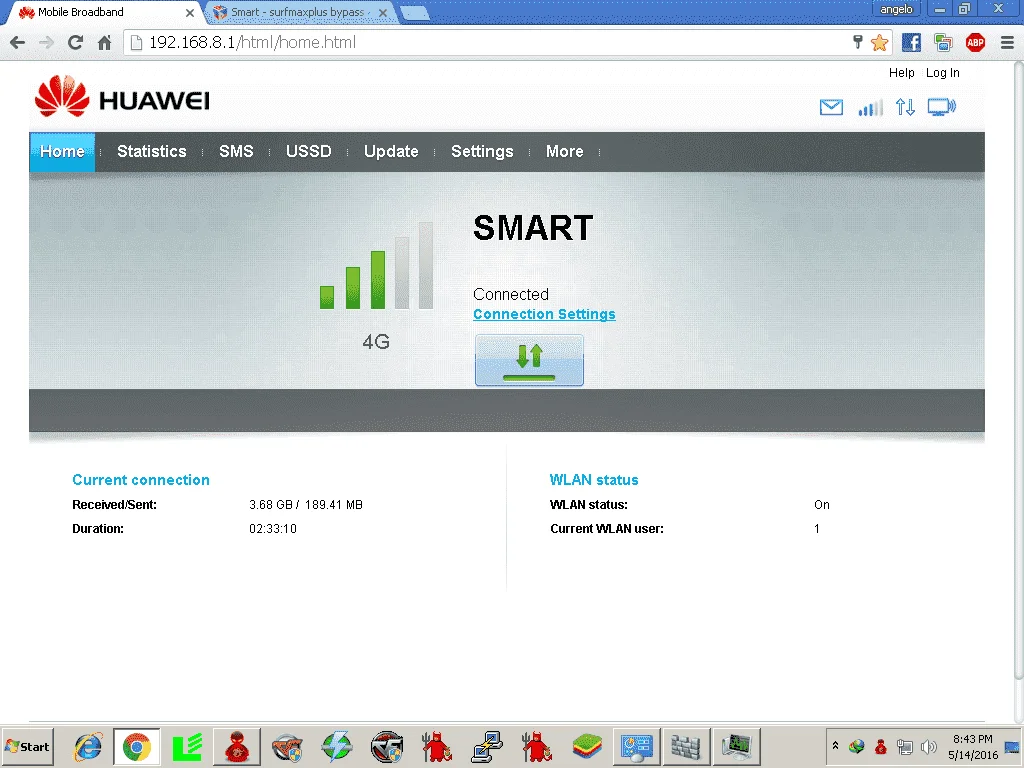Show hidden tray icons arrow
Screen dimensions: 1024x768
pyautogui.click(x=835, y=745)
